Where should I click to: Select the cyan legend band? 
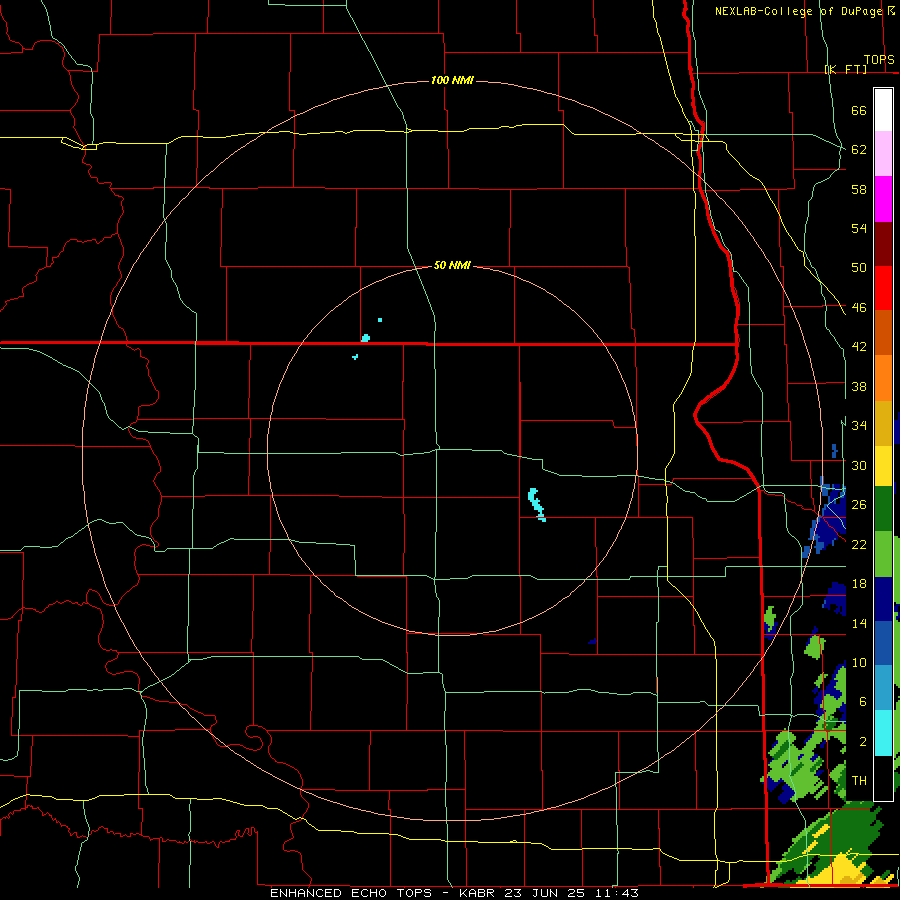pos(883,732)
